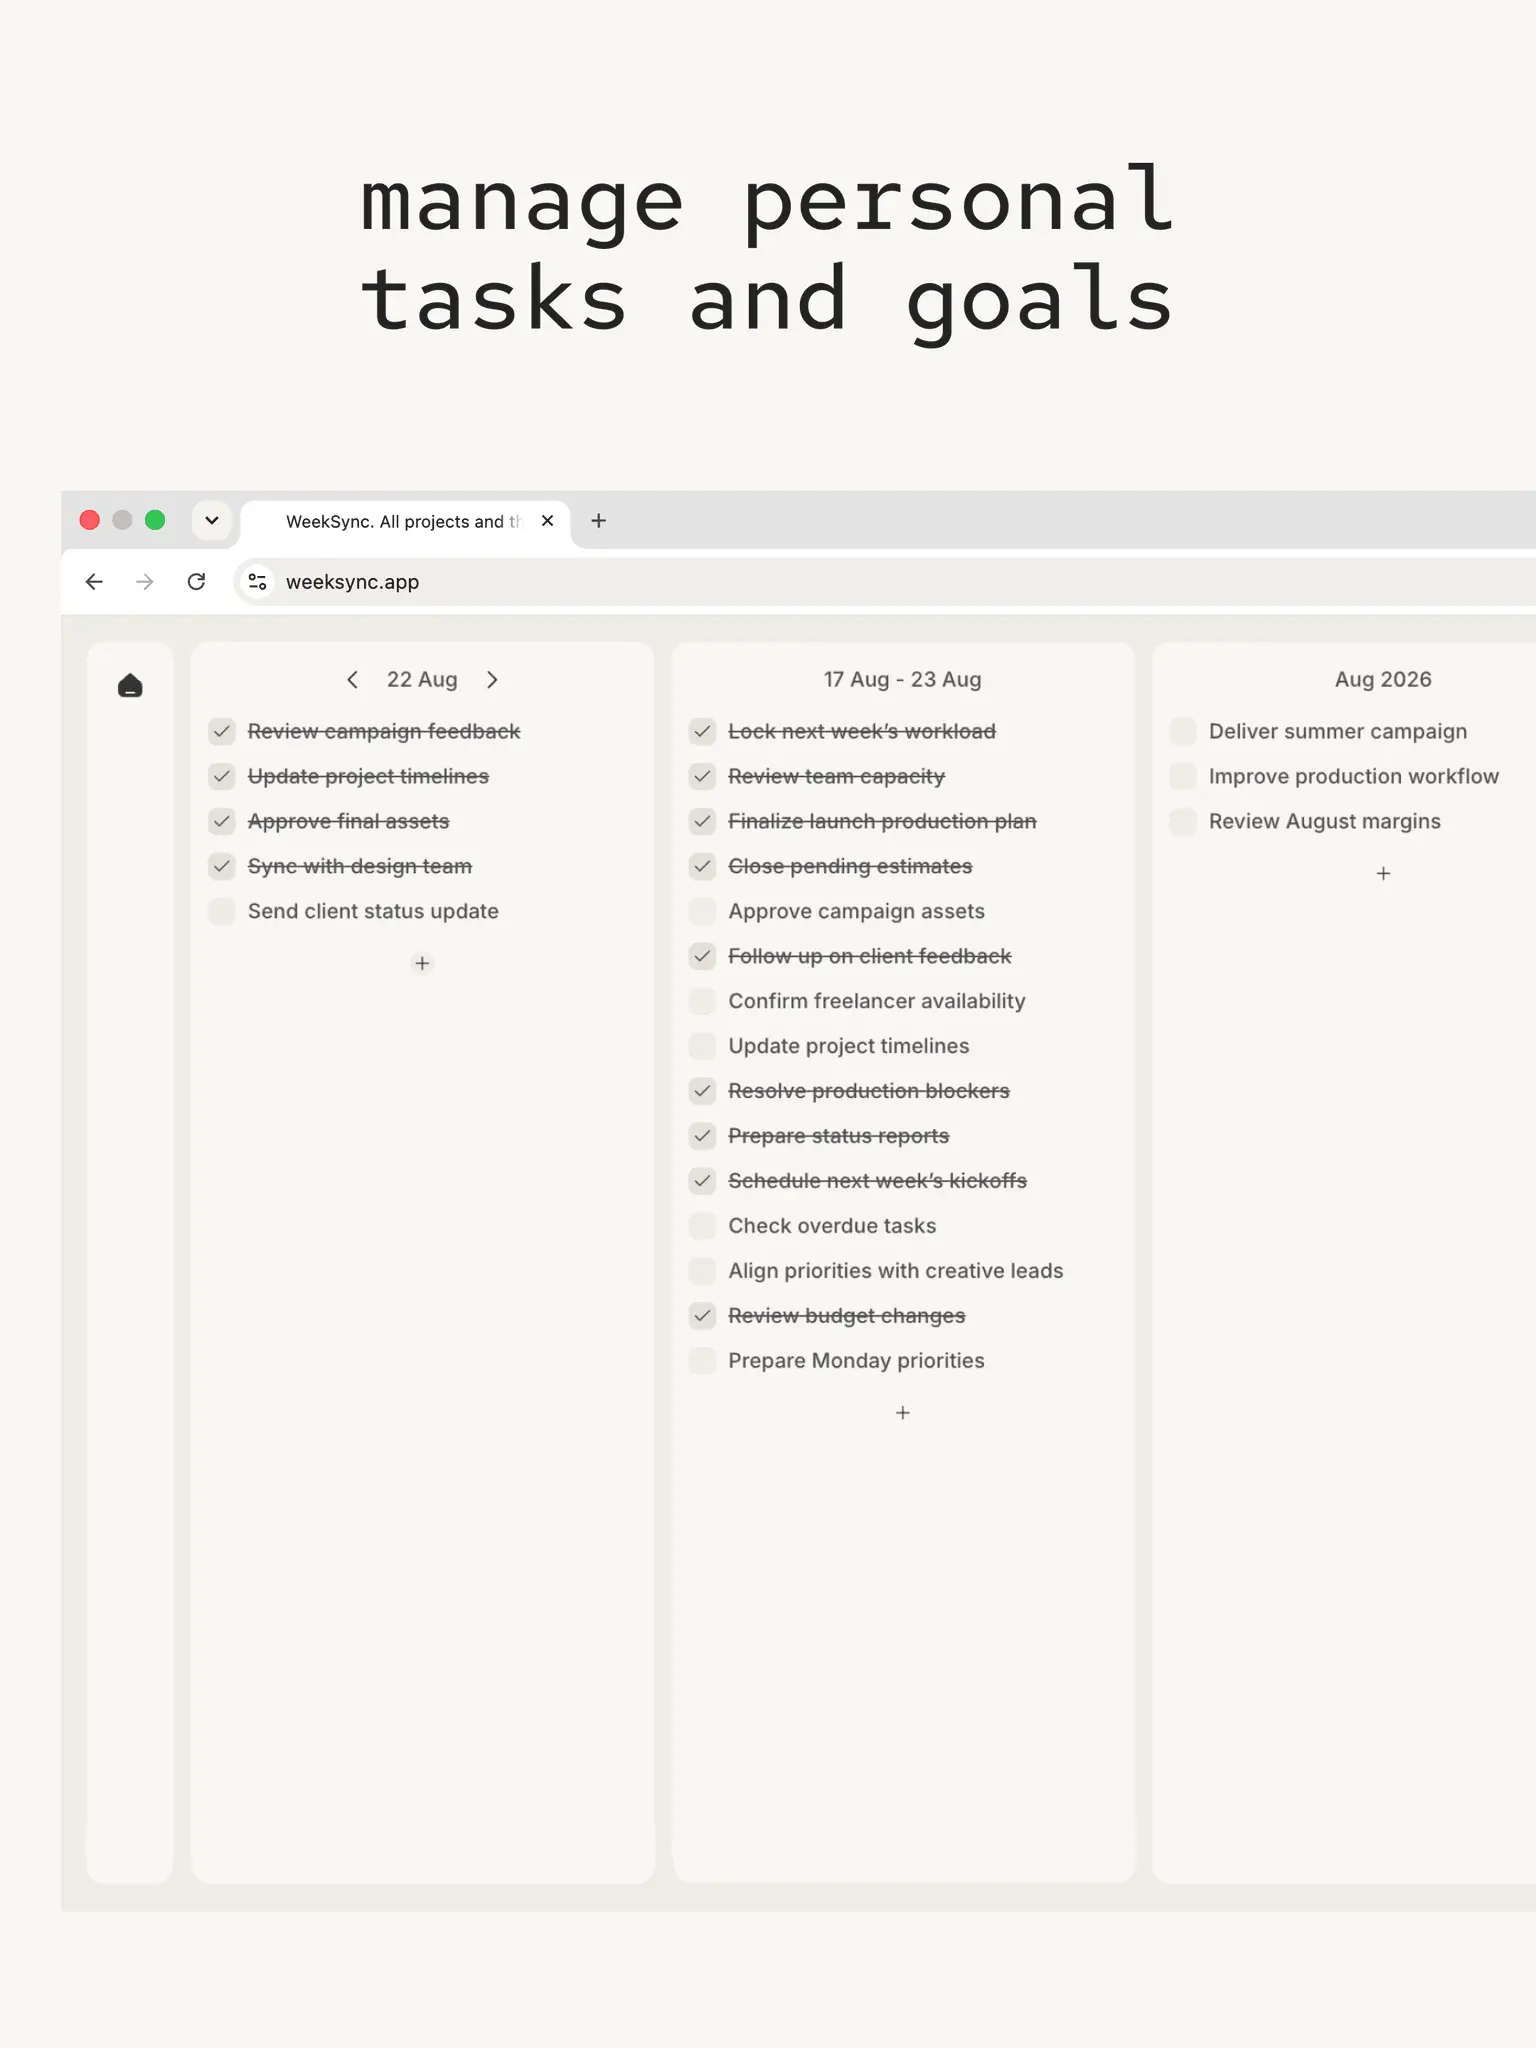Add a new goal to the Aug 2026 list
Screen dimensions: 1536x2048
[1383, 873]
